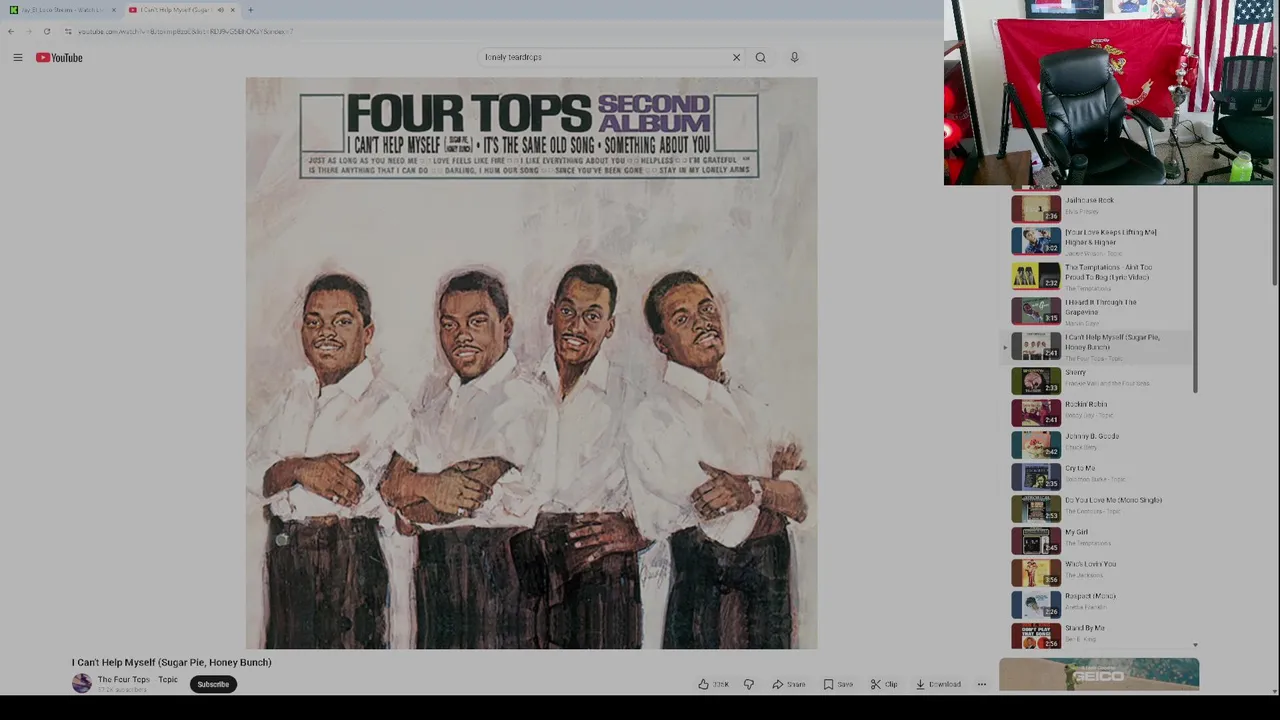This screenshot has height=720, width=1280.
Task: Open The Four Tops channel avatar
Action: pyautogui.click(x=82, y=684)
